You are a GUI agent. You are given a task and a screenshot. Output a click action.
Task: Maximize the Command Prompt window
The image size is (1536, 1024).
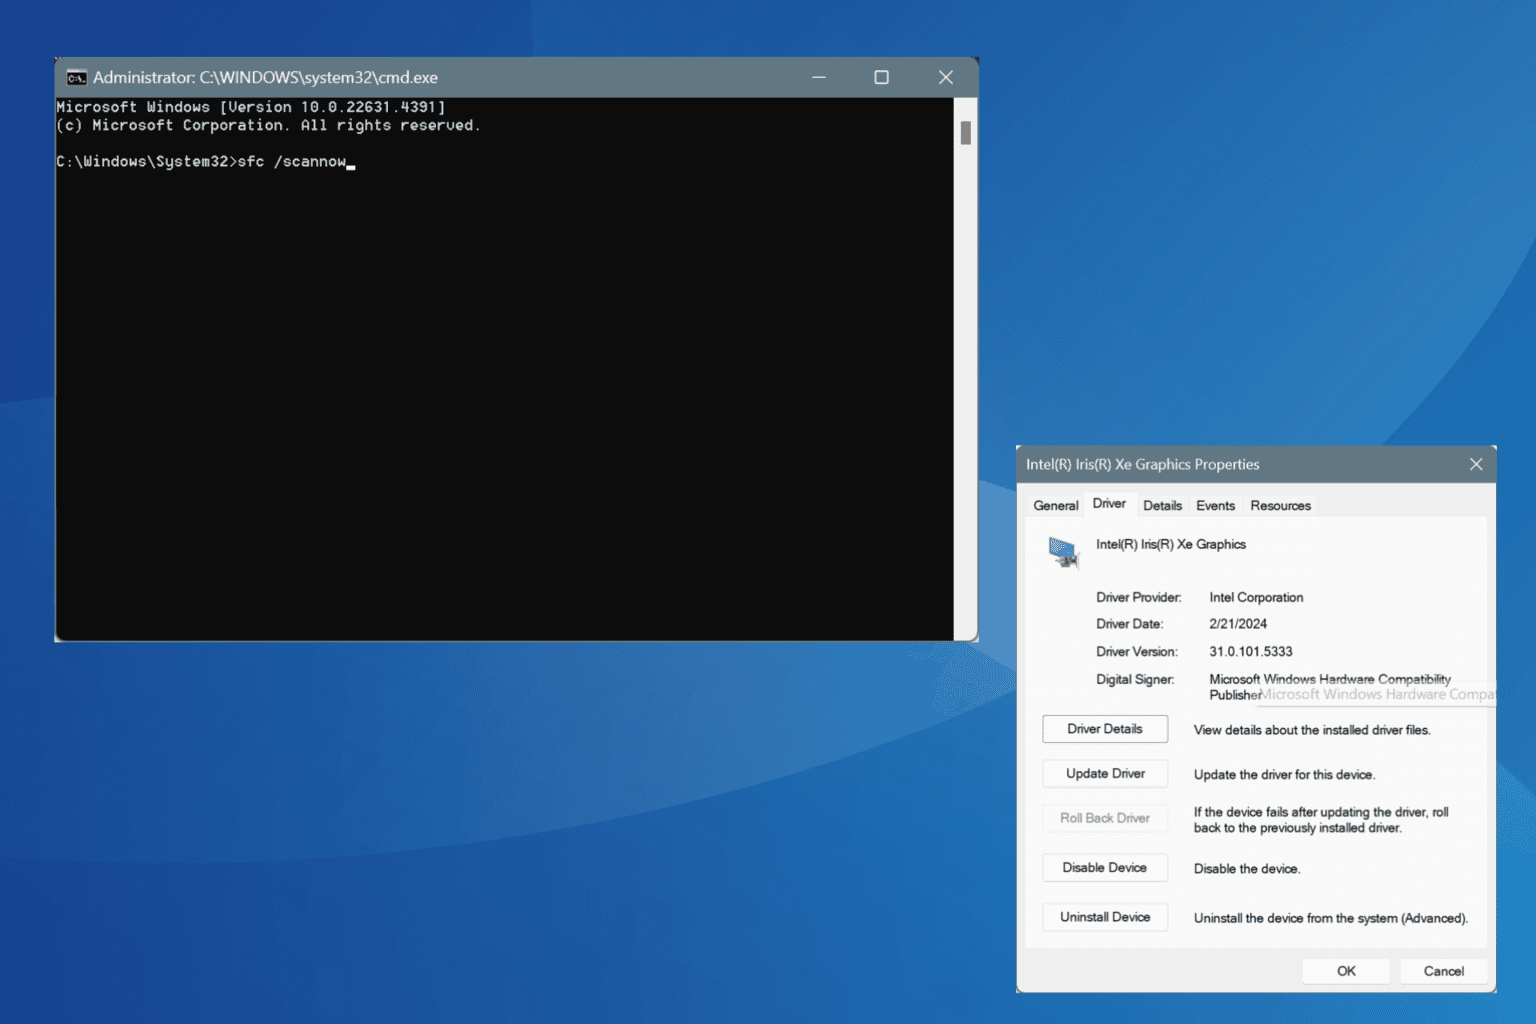pyautogui.click(x=881, y=77)
